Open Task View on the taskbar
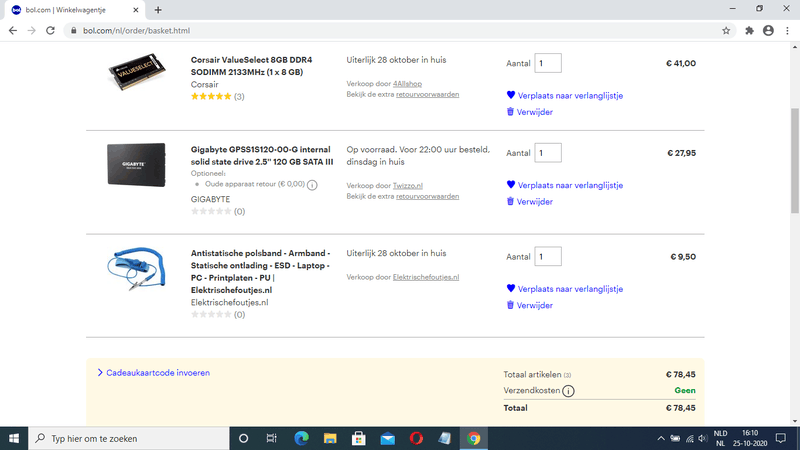Screen dimensions: 800x450 pyautogui.click(x=271, y=438)
